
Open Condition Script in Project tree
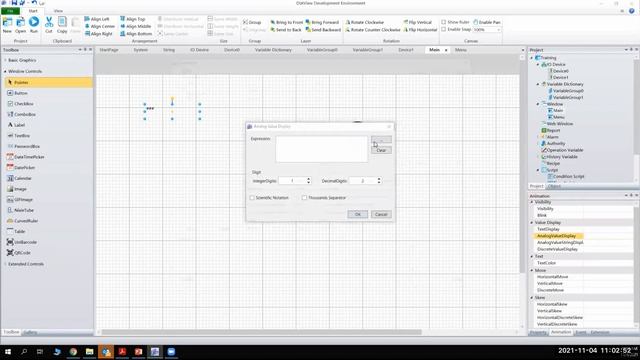pos(568,176)
